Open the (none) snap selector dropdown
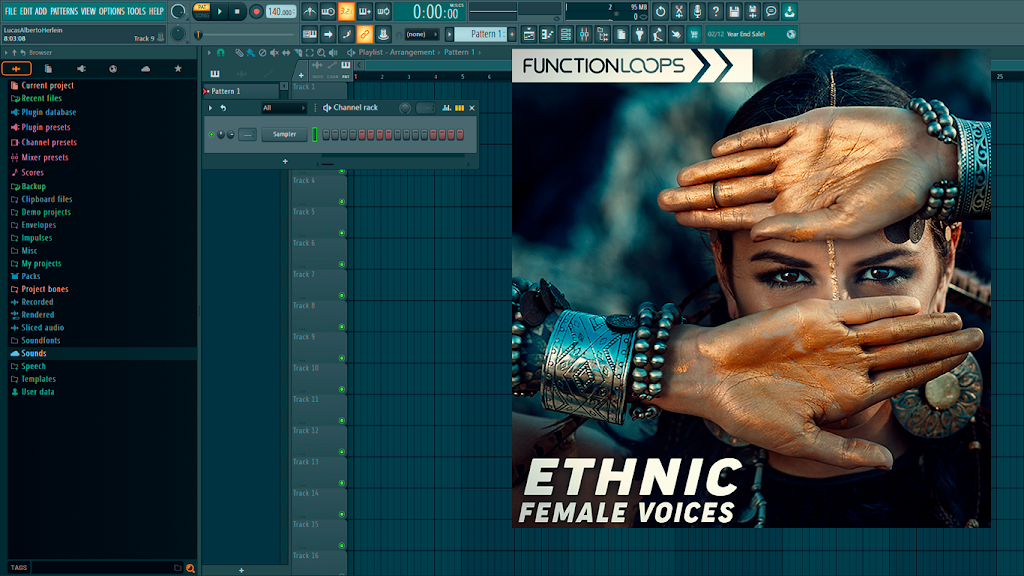 (x=421, y=34)
